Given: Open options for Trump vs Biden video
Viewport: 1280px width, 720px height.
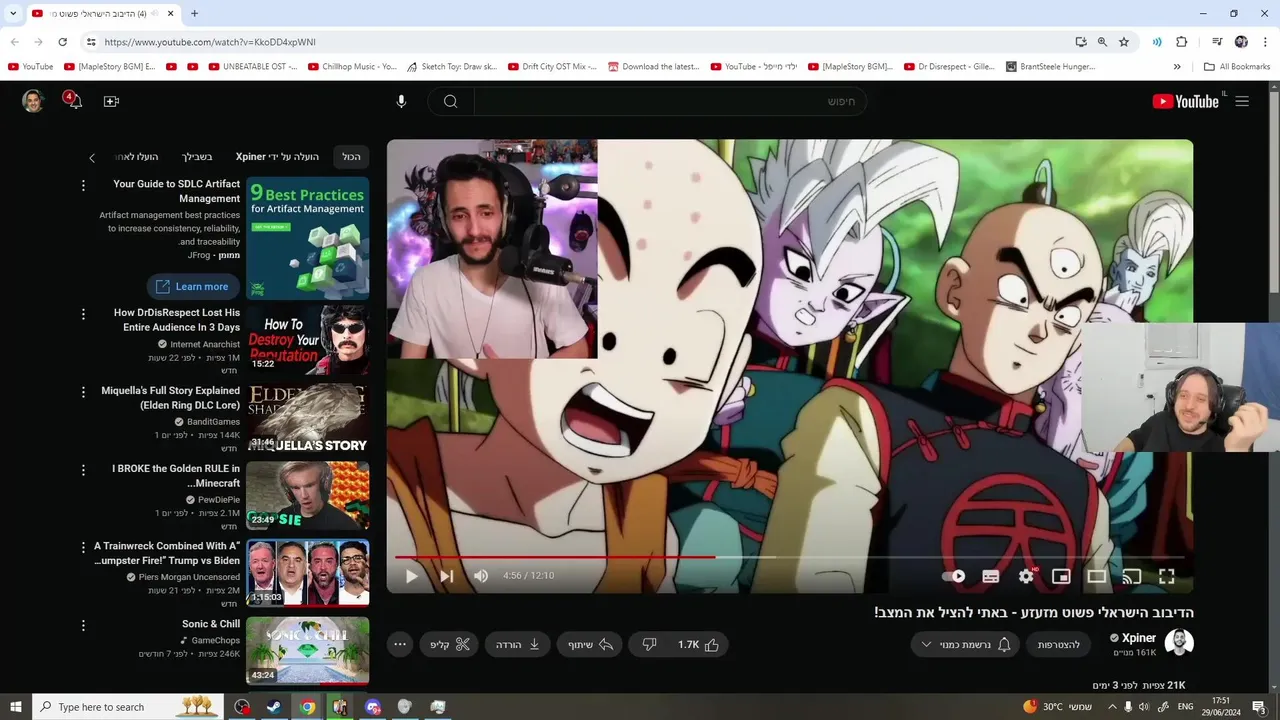Looking at the screenshot, I should point(83,548).
